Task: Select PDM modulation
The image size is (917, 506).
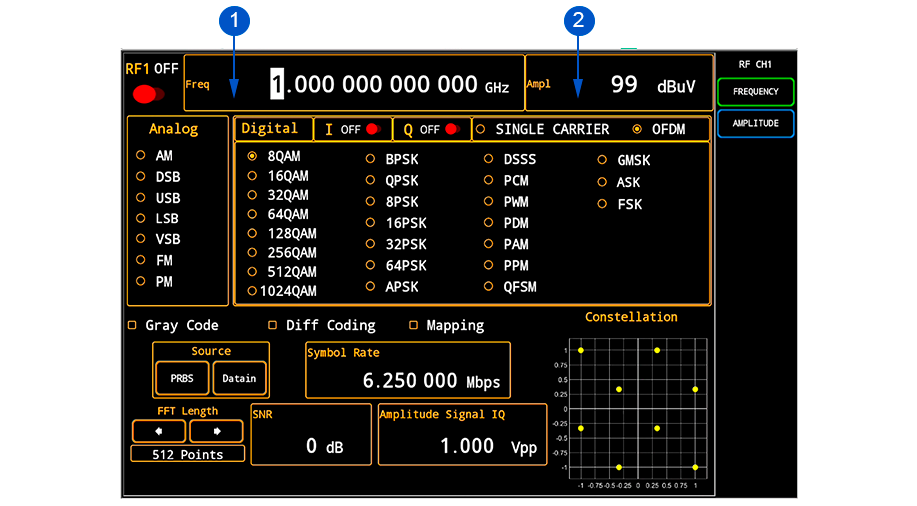Action: click(x=488, y=222)
